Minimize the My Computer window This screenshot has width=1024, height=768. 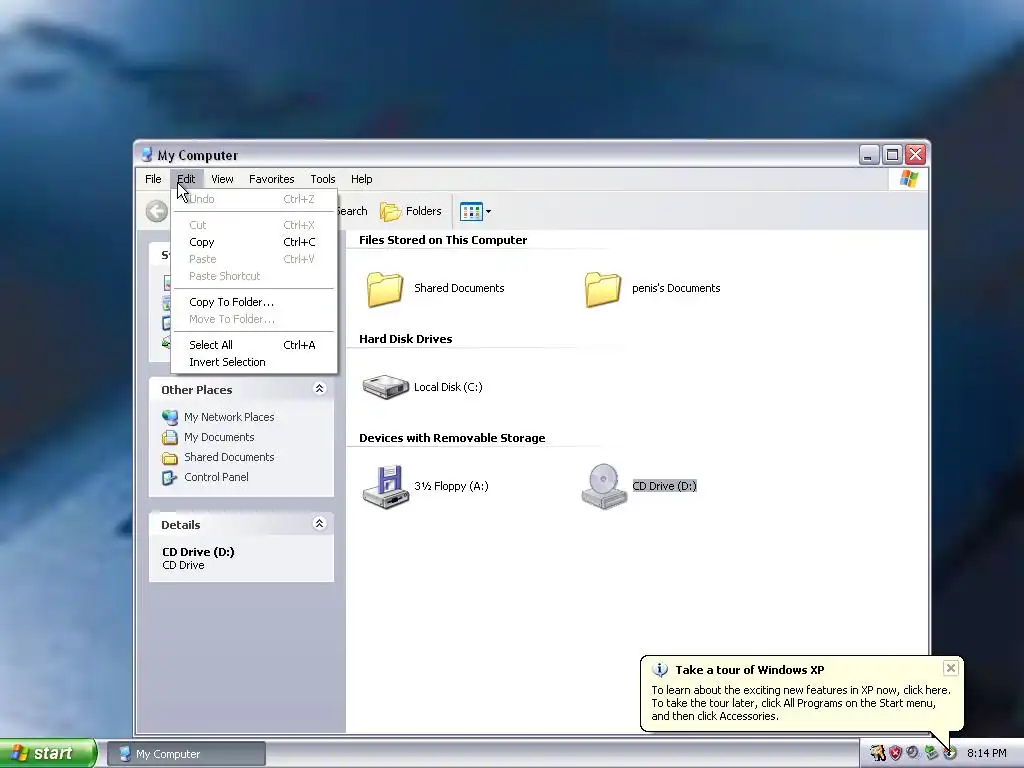coord(869,155)
